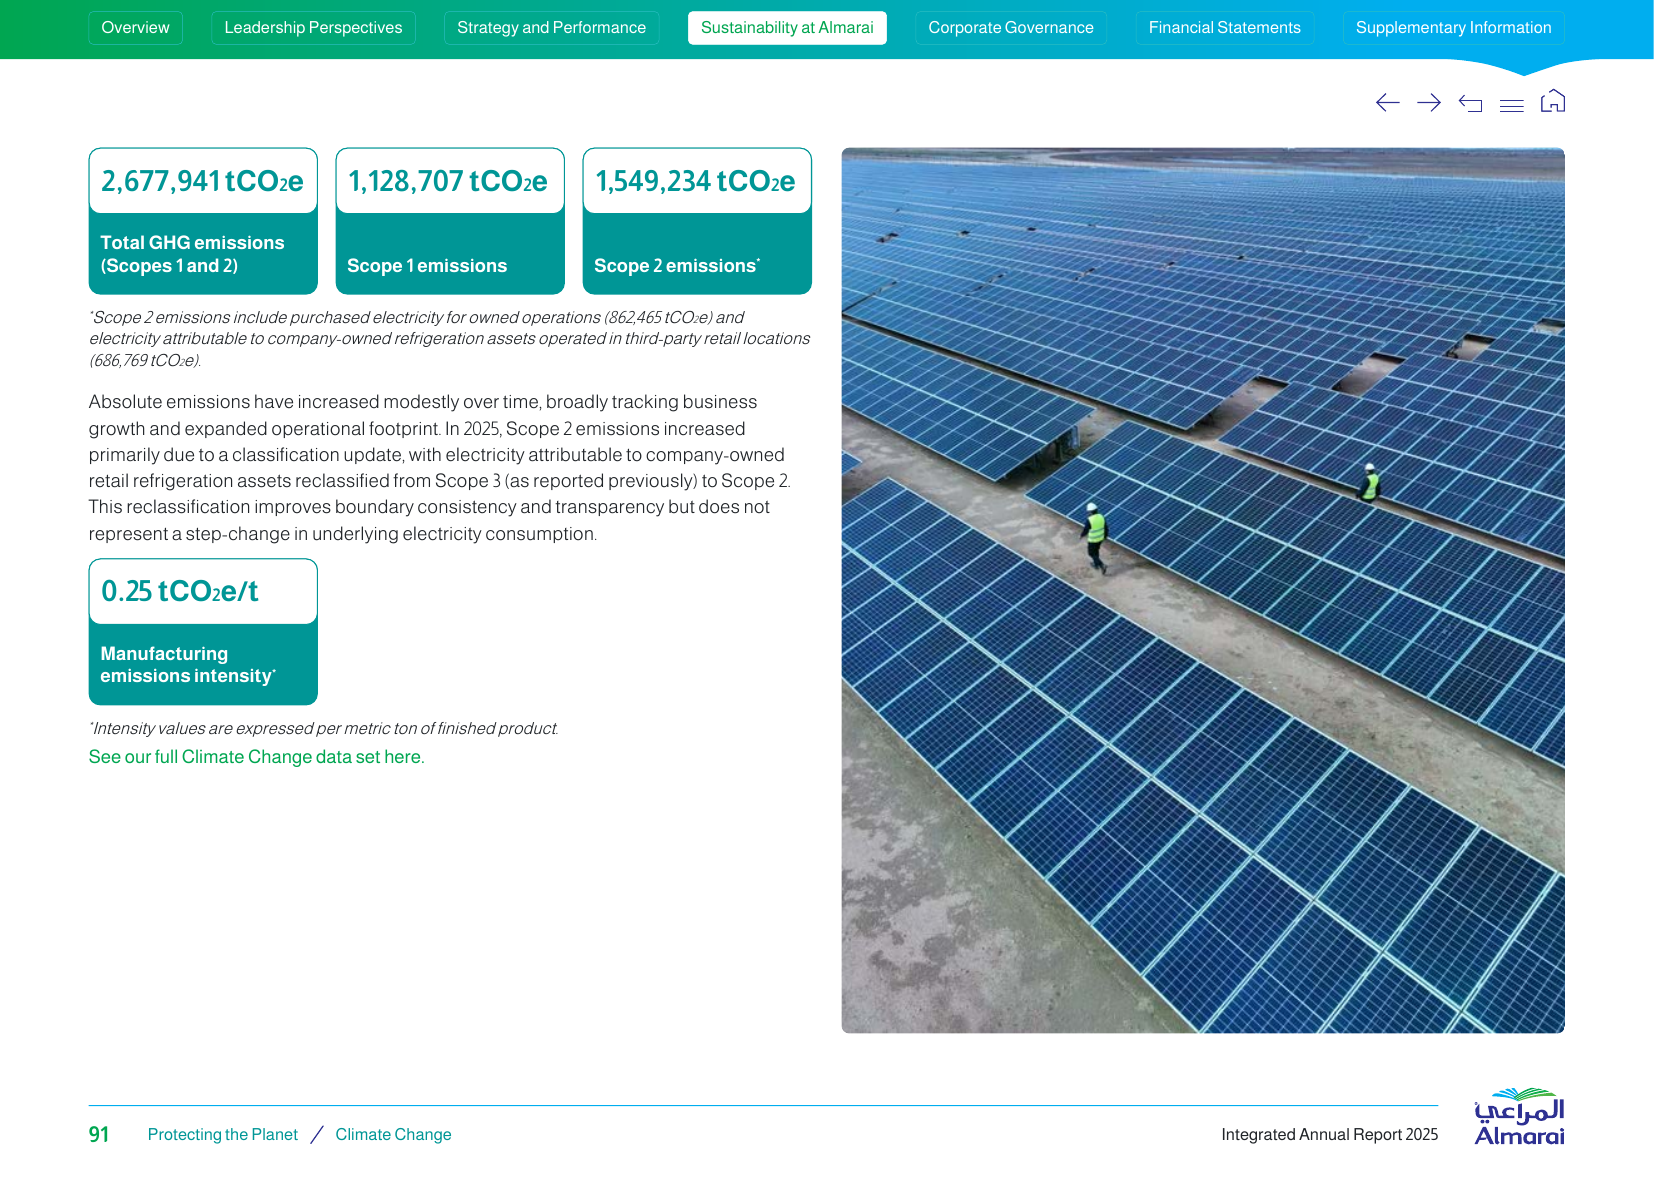Click 'Integrated Annual Report 2025' footer text
The image size is (1654, 1182).
(x=1329, y=1134)
